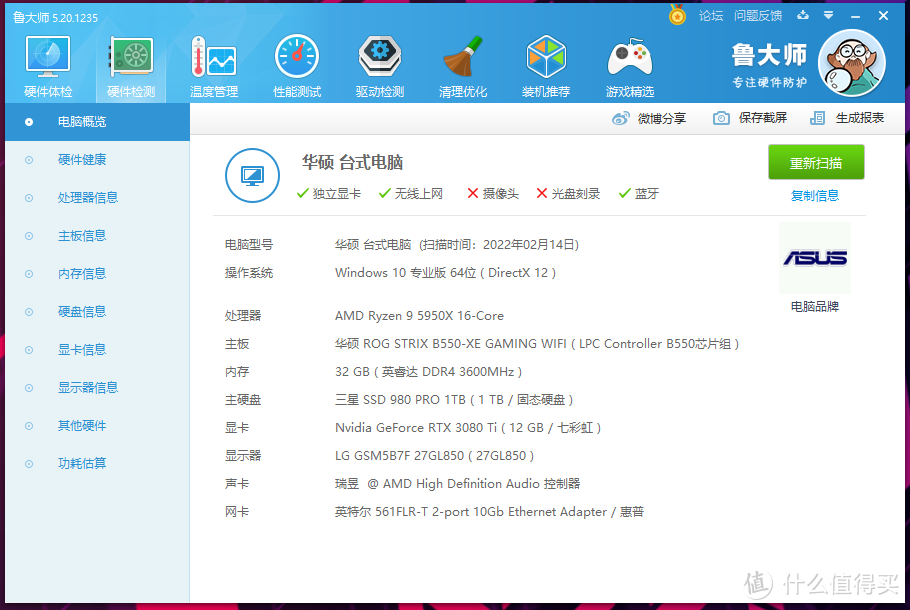Minimize the 鲁大师 window
910x610 pixels.
(855, 16)
